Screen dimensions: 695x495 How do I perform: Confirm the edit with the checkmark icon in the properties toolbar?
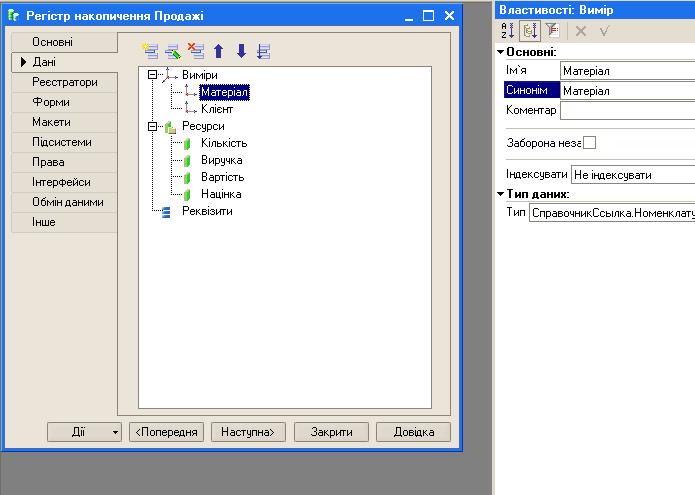pyautogui.click(x=604, y=31)
